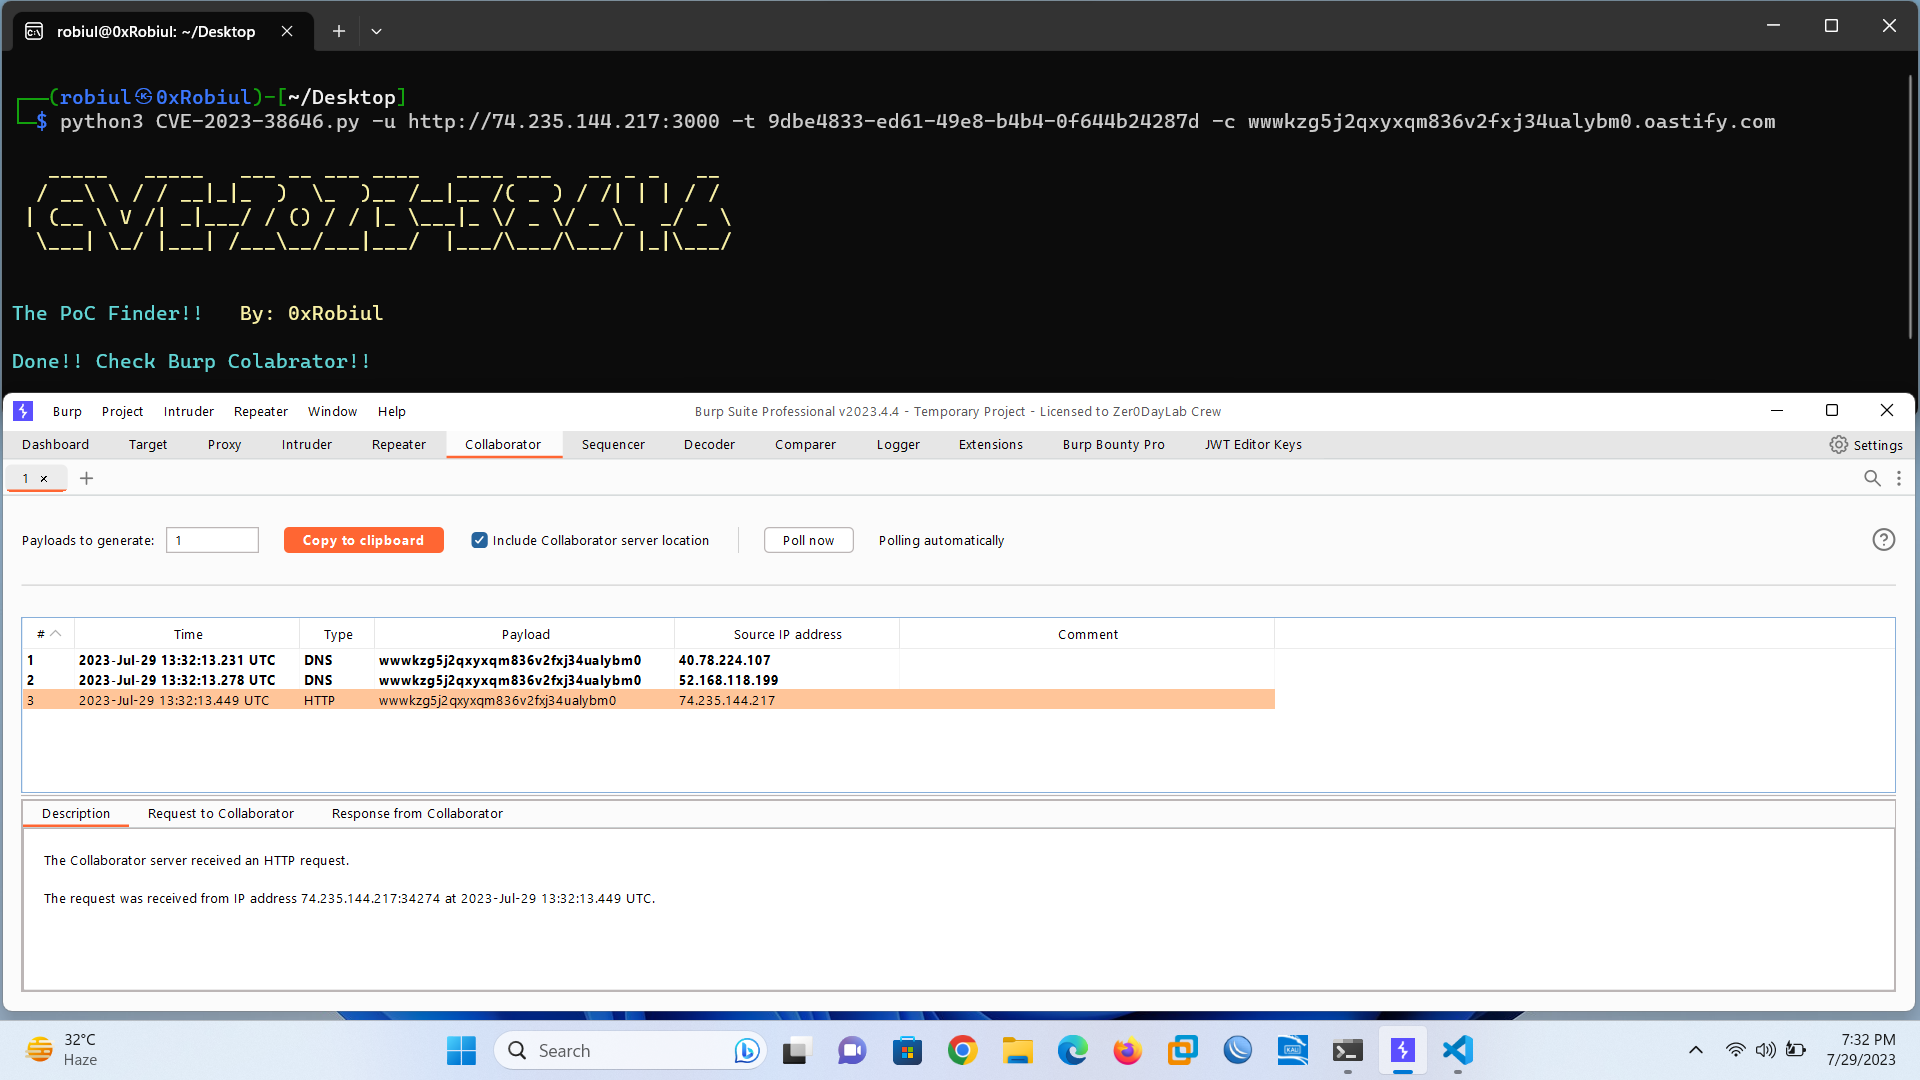Switch to the Comparer tab
Screen dimensions: 1920x1080
point(805,445)
